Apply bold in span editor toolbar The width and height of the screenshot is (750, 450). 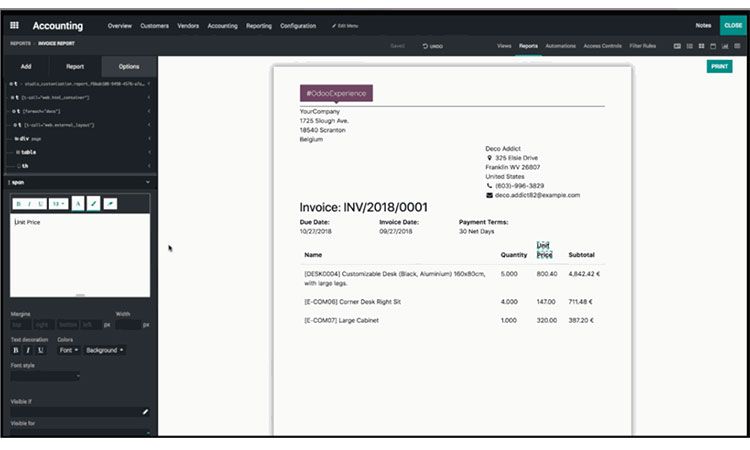coord(19,204)
